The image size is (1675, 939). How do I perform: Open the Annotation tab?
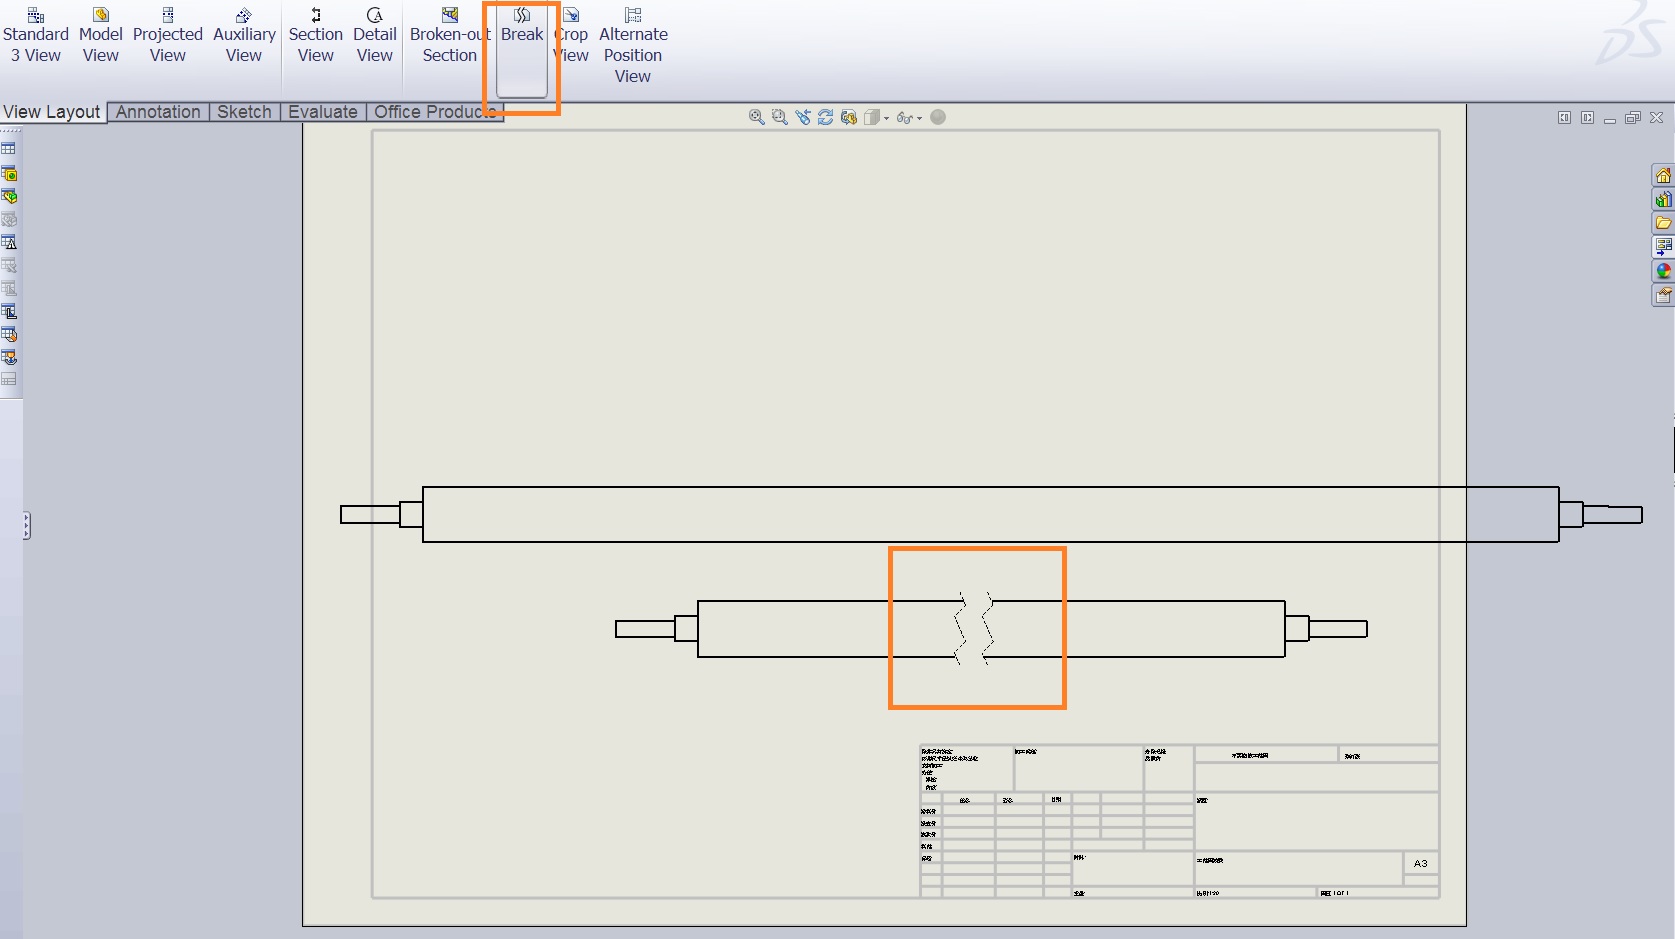coord(158,112)
